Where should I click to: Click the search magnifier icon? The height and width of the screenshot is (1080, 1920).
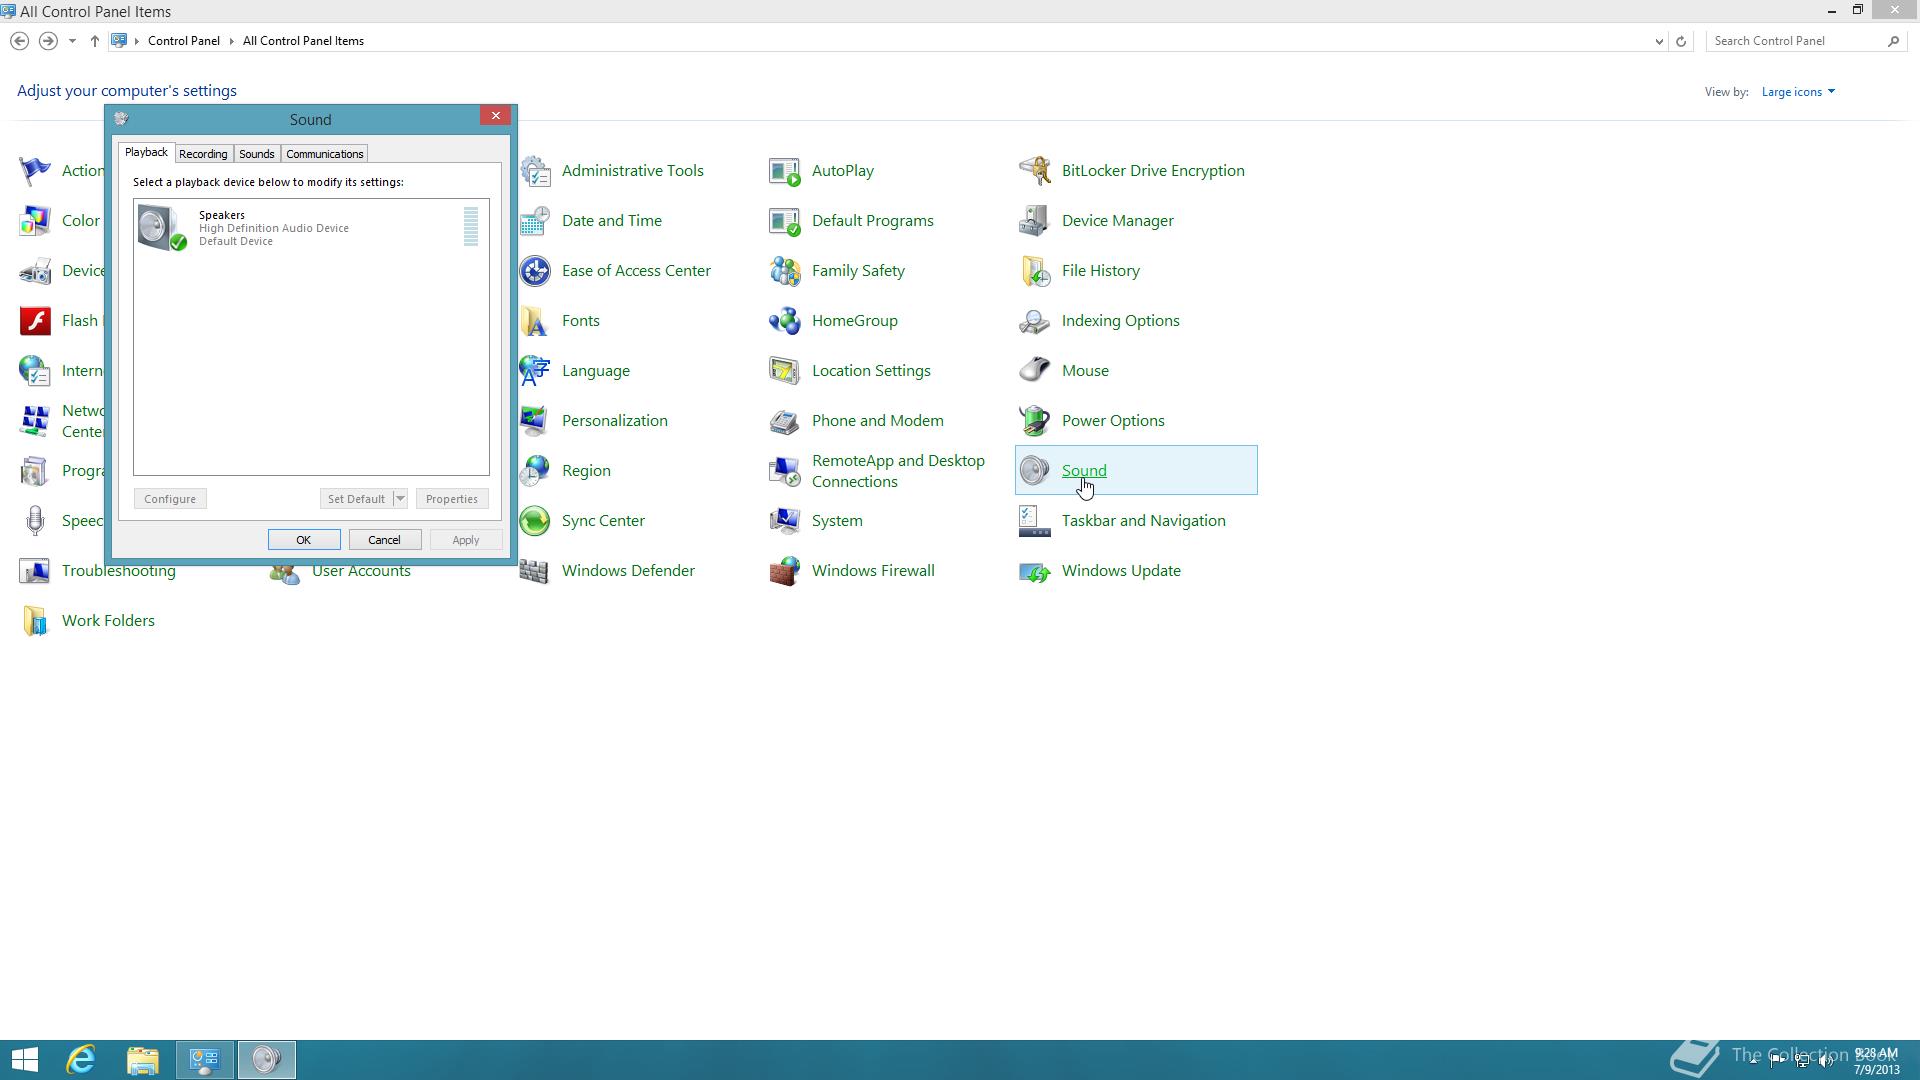(1893, 41)
